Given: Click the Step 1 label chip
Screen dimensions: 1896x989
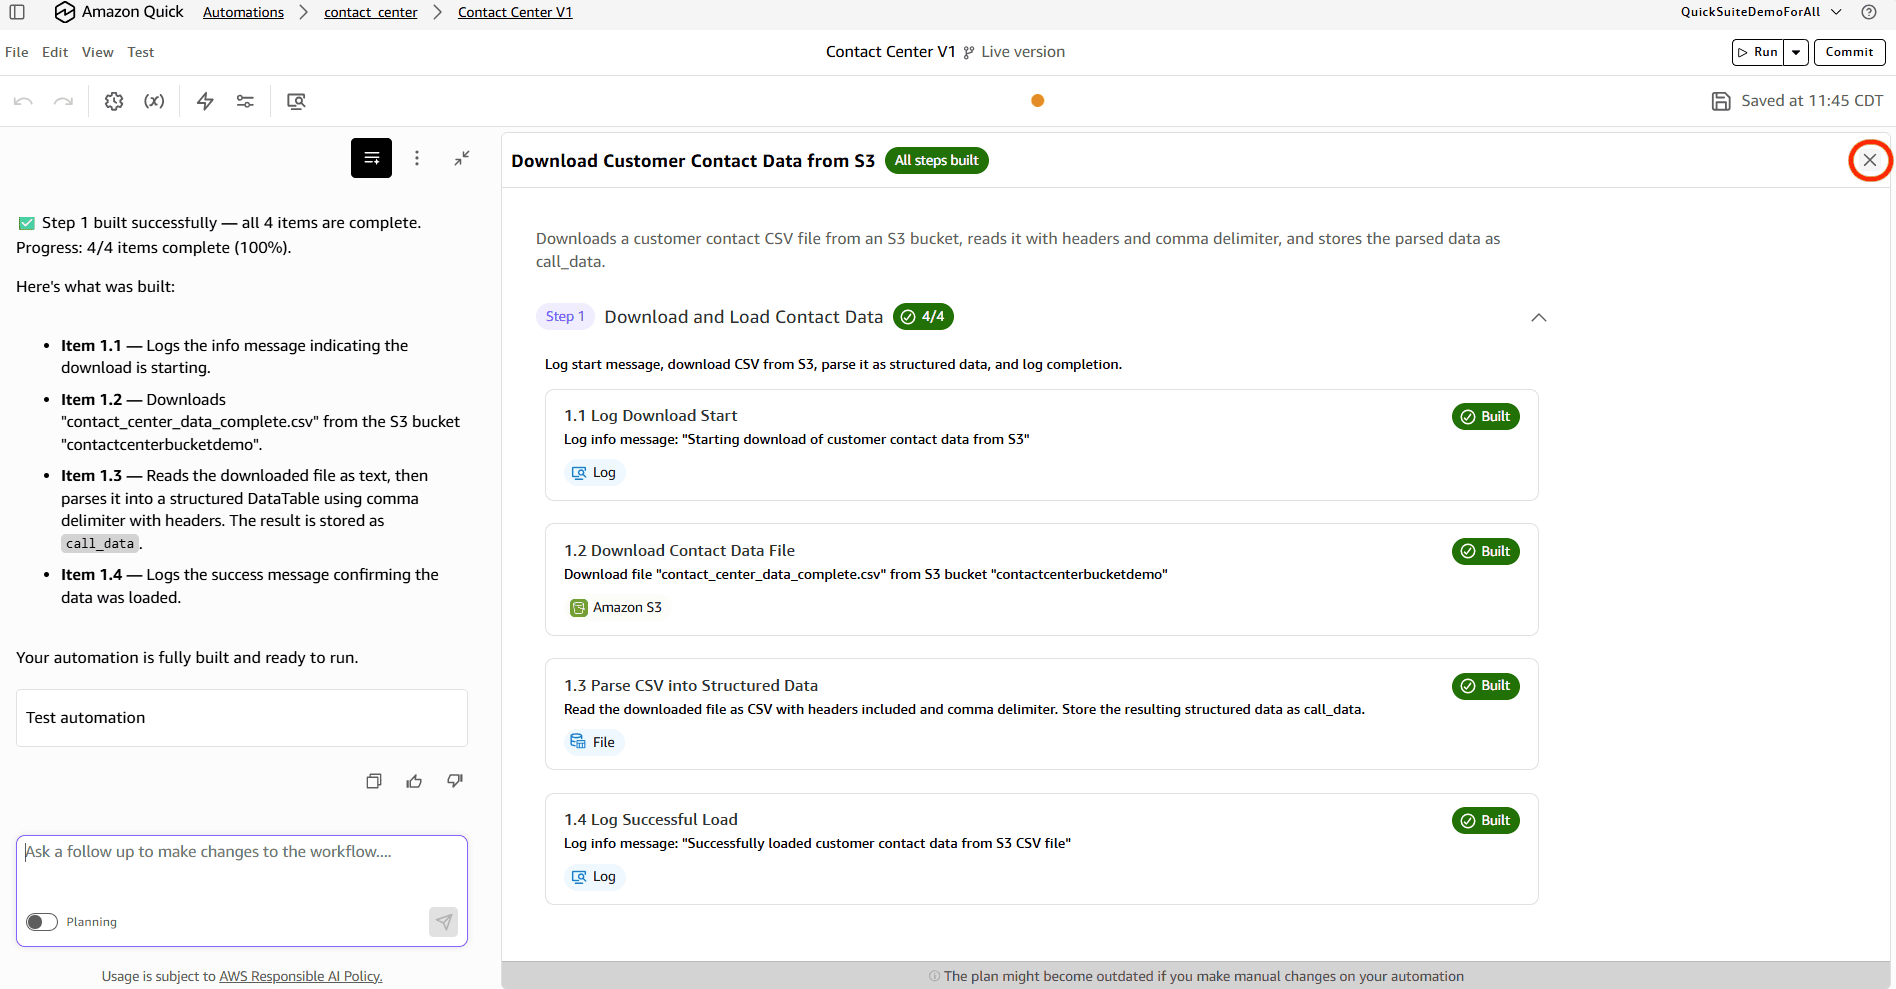Looking at the screenshot, I should pos(565,317).
